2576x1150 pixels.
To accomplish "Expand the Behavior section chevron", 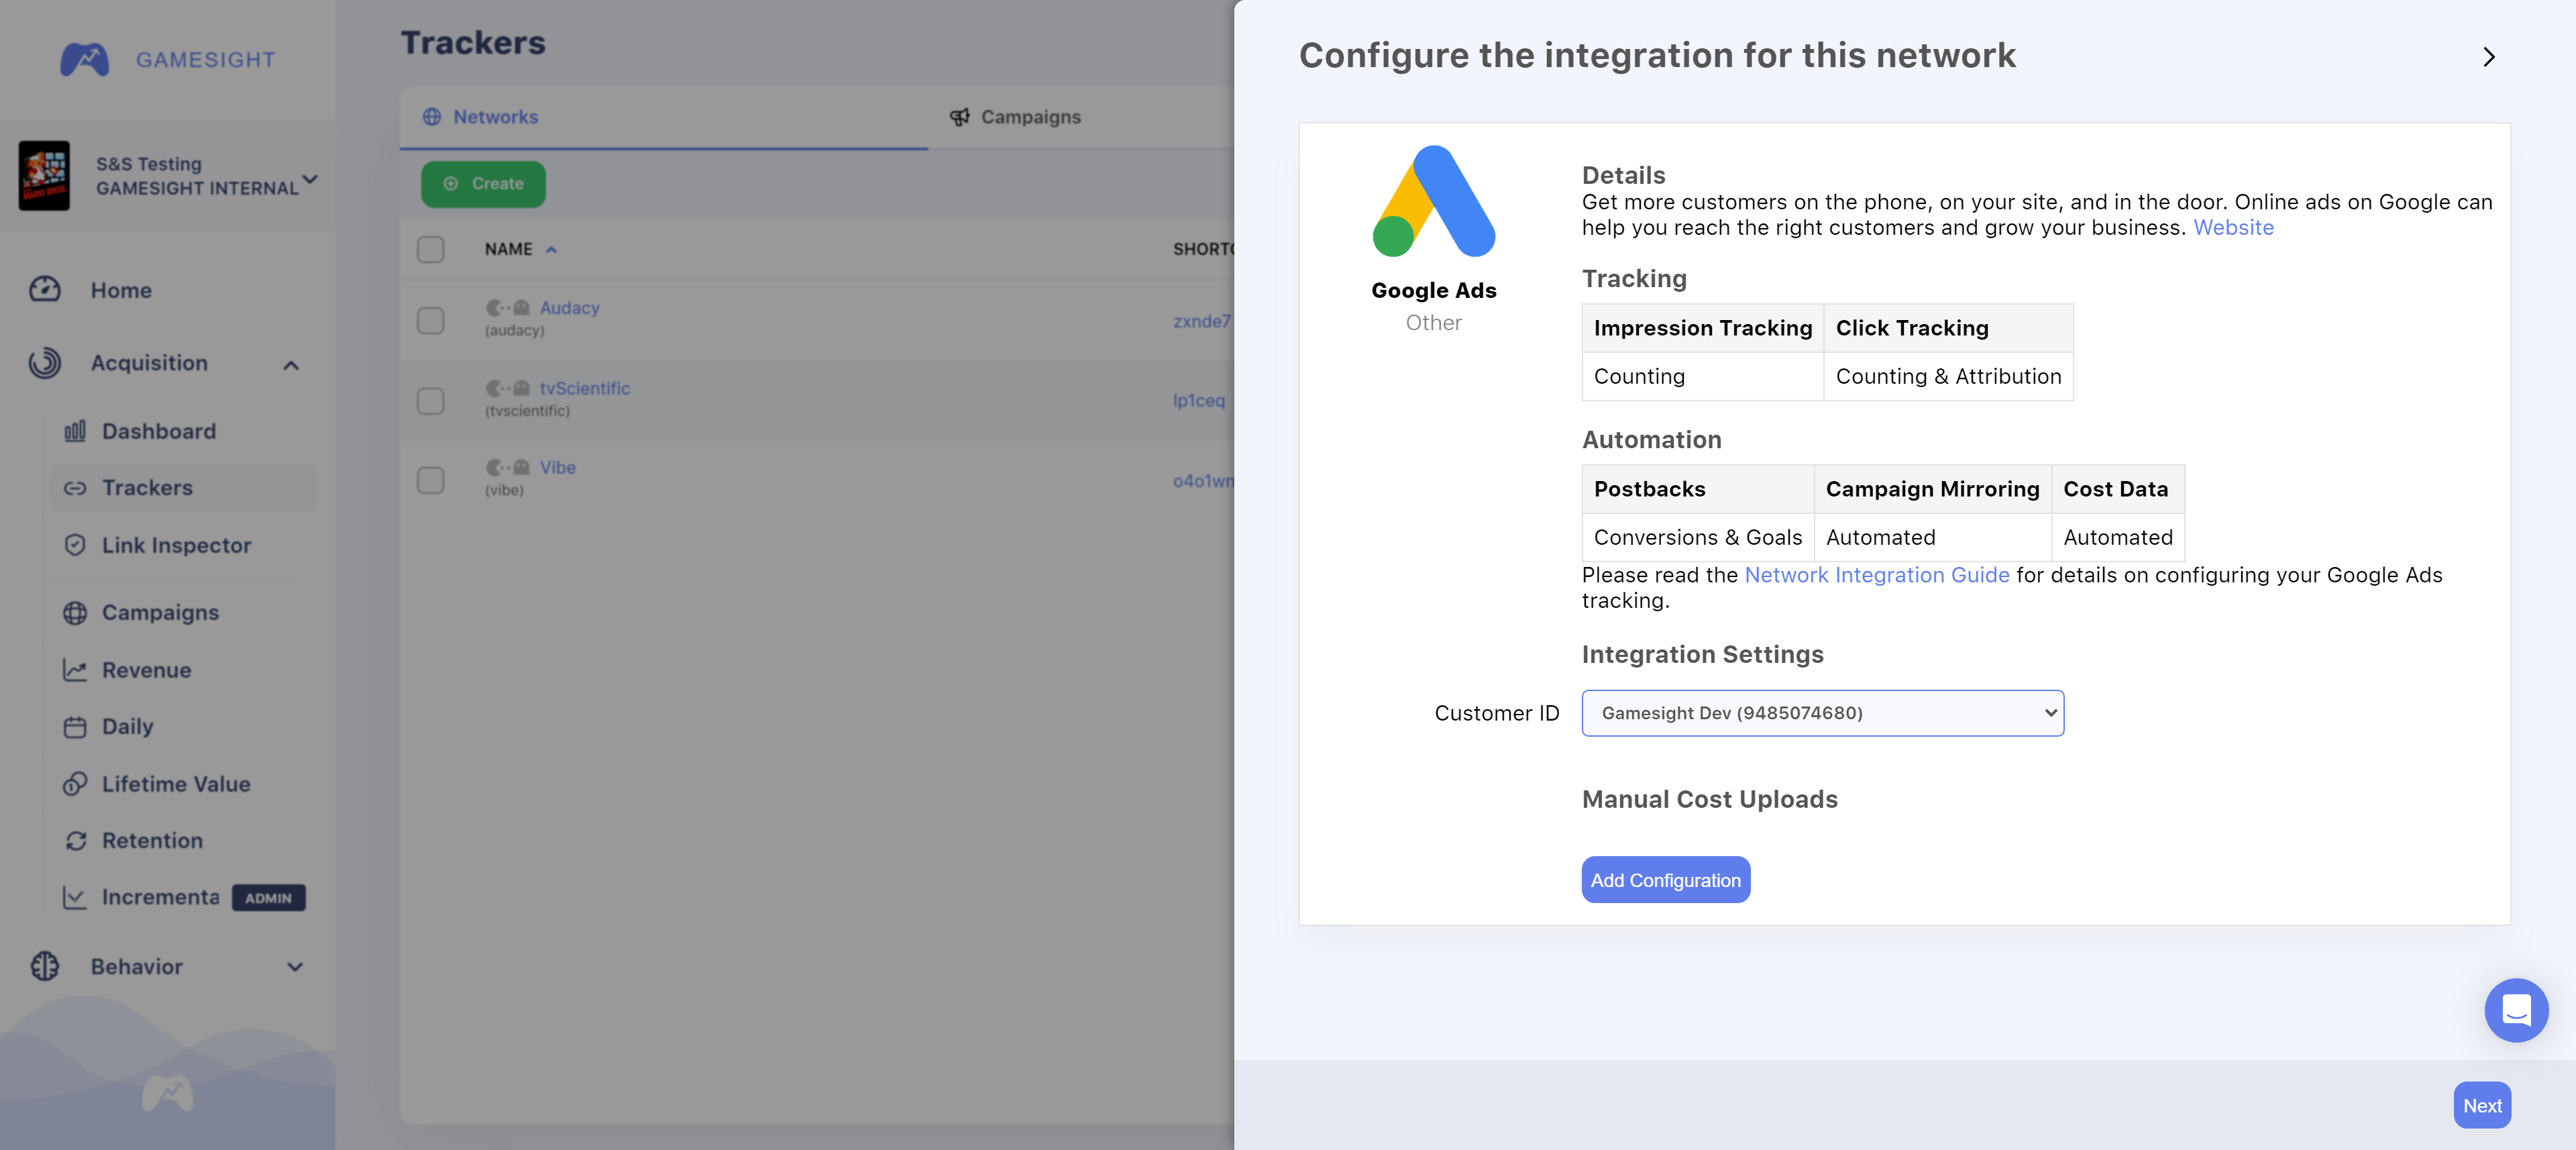I will click(x=295, y=967).
